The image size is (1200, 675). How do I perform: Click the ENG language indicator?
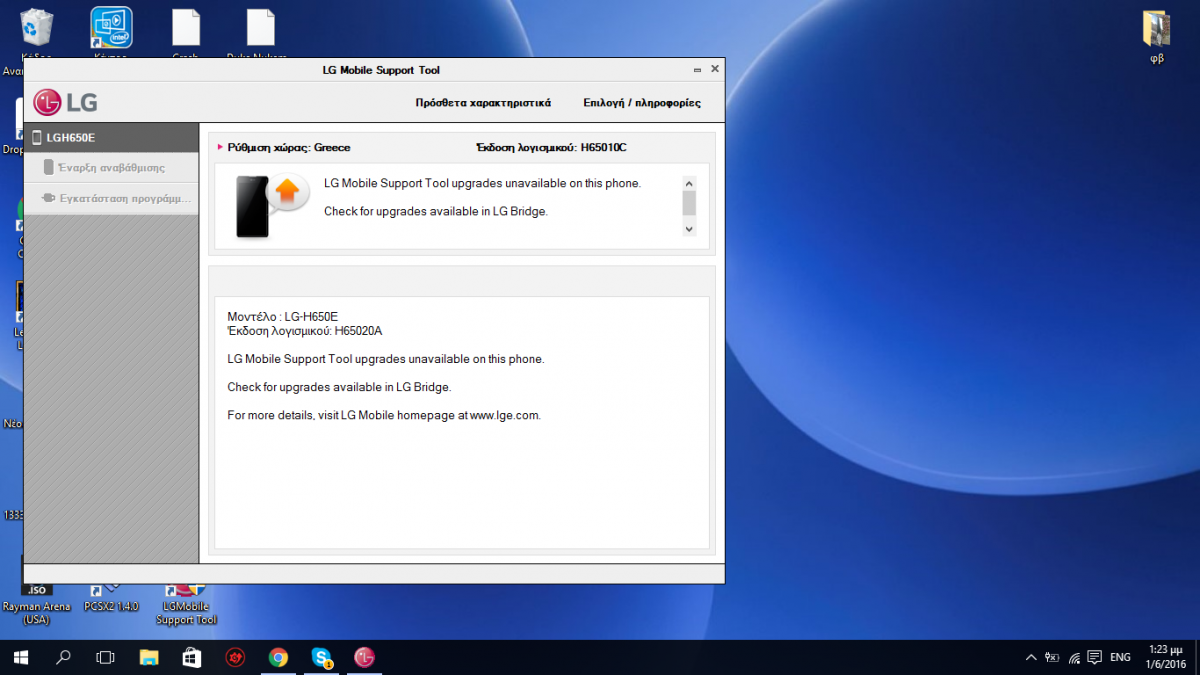point(1121,657)
